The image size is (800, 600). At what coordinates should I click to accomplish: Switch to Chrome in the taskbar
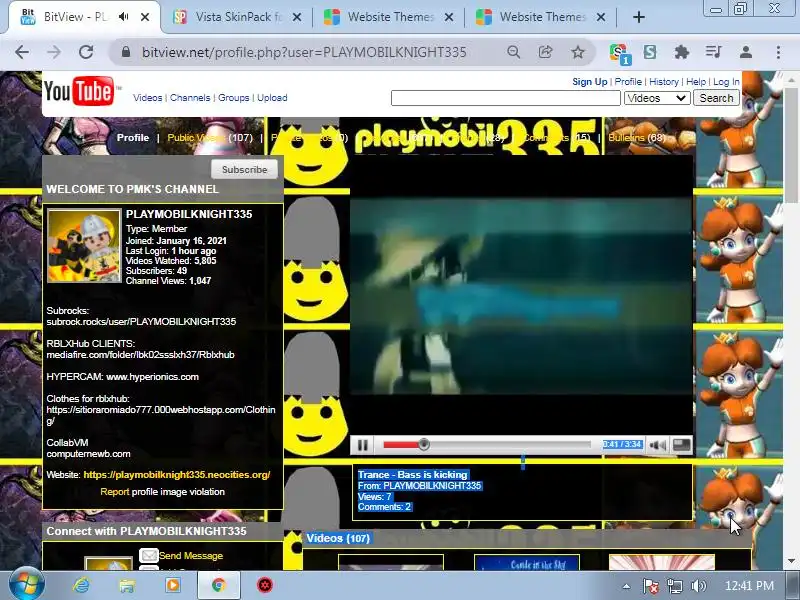219,585
